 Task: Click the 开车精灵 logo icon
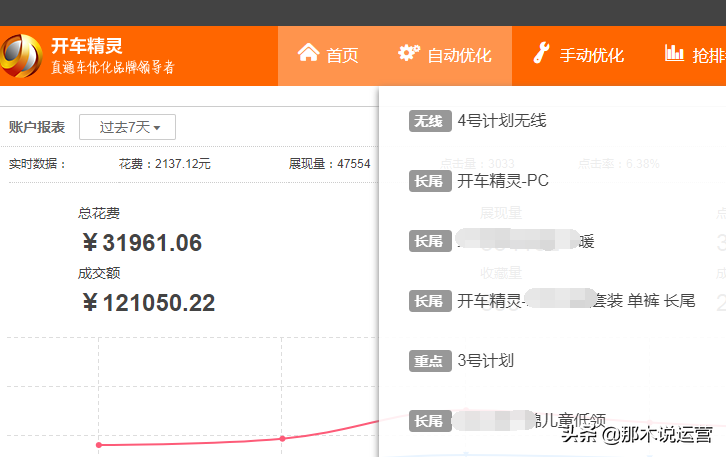pos(21,56)
